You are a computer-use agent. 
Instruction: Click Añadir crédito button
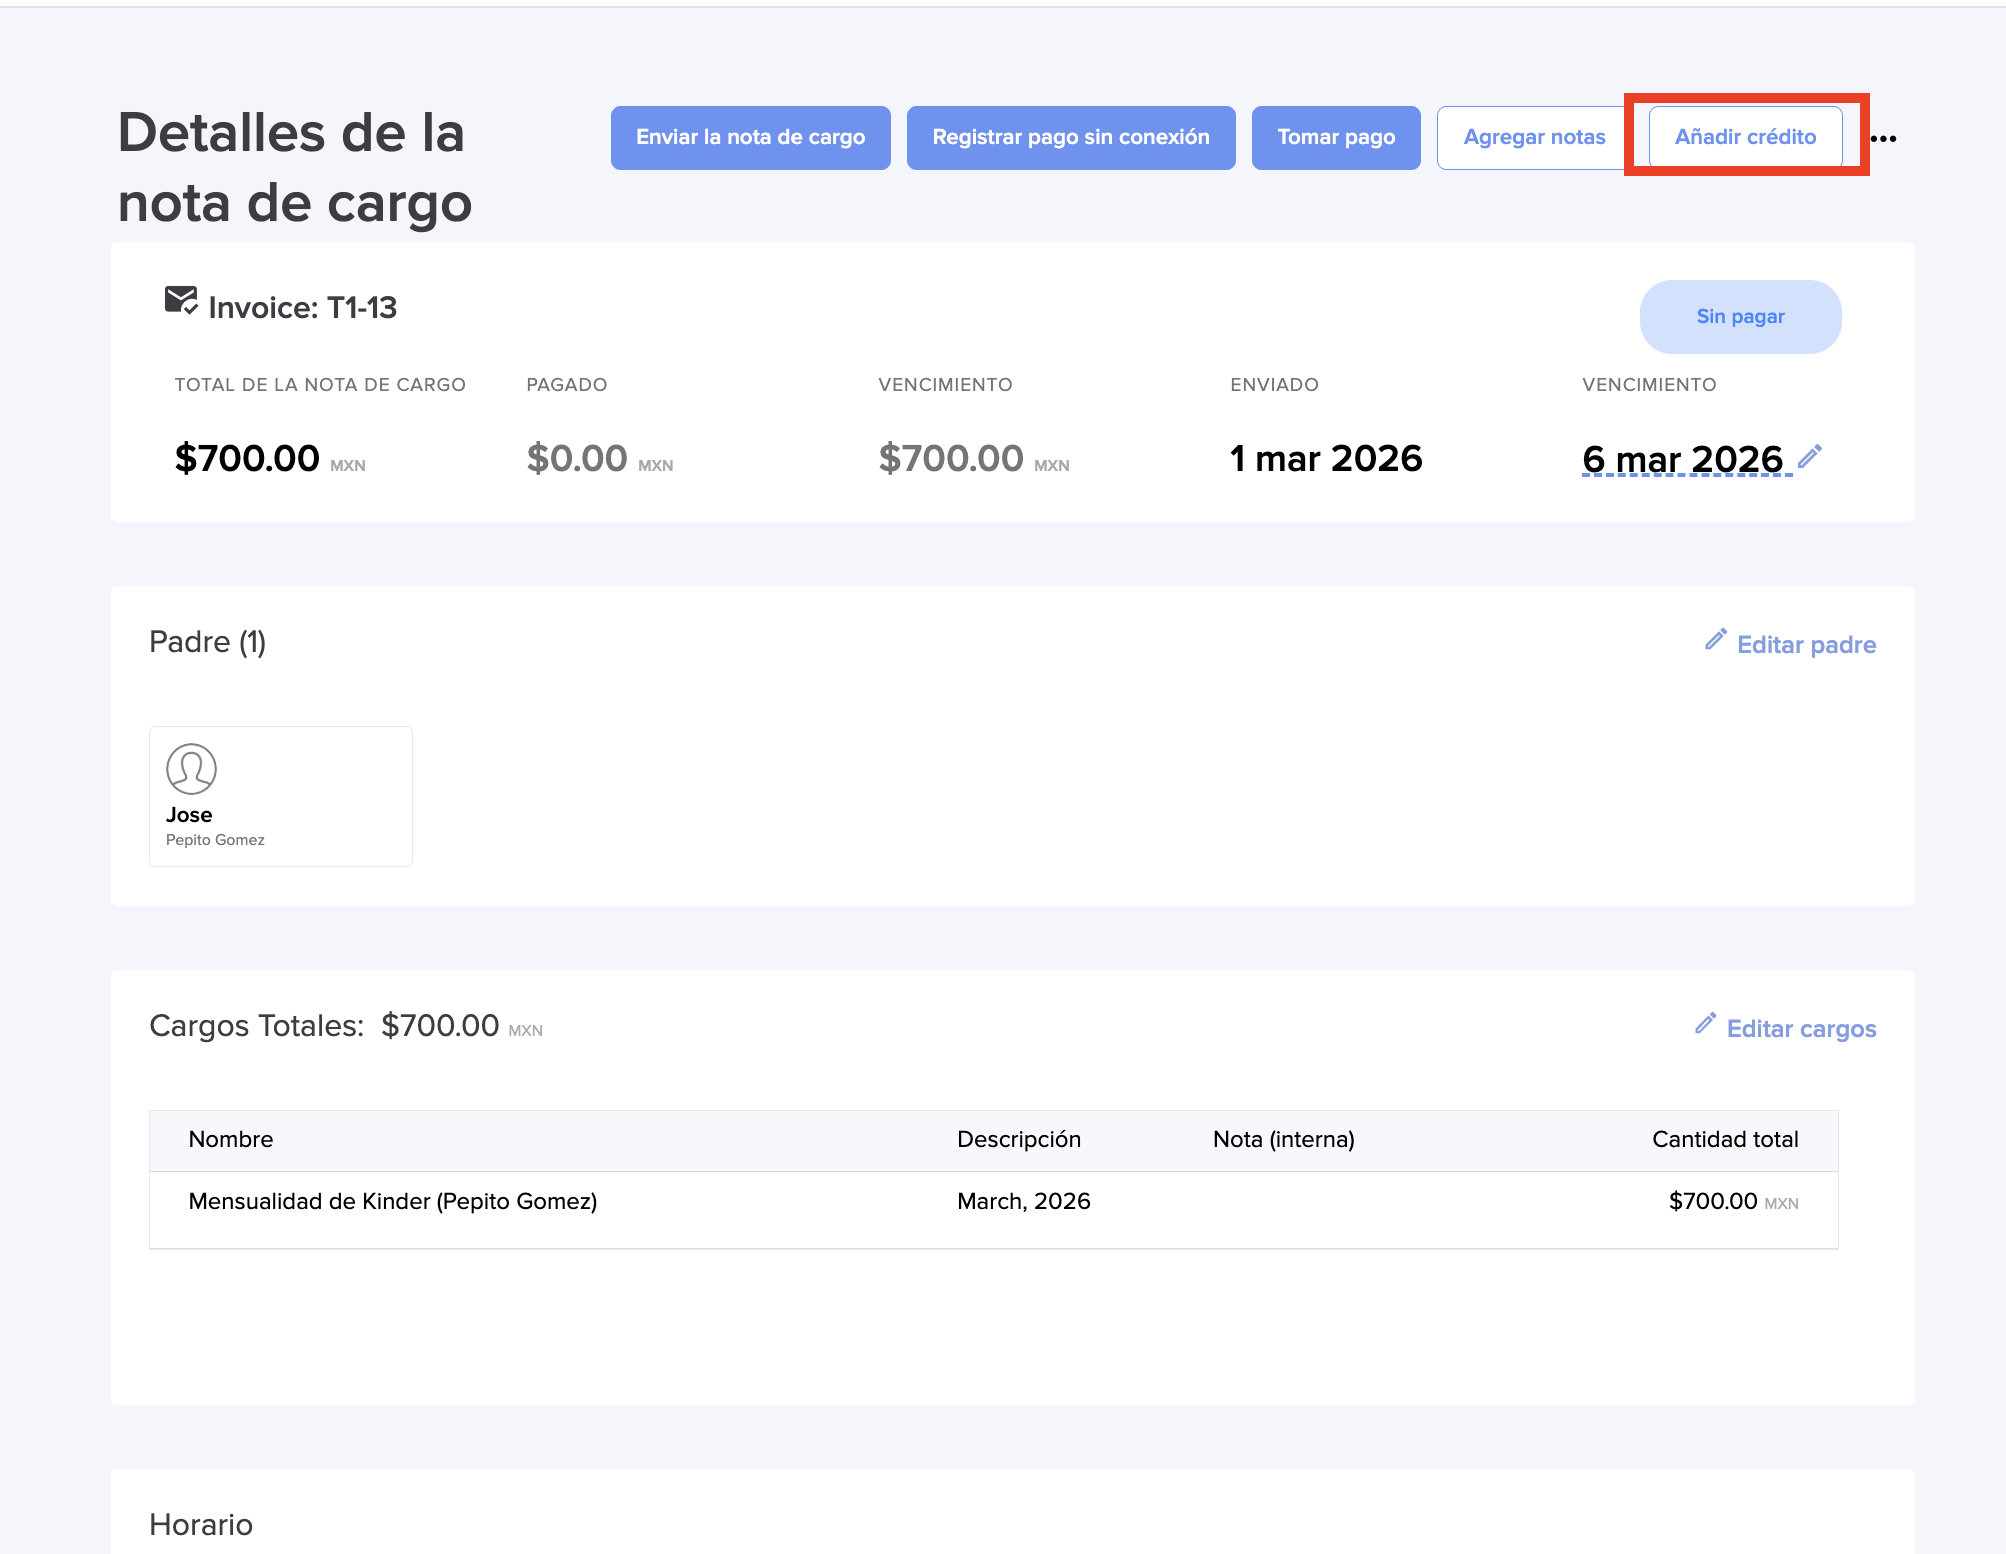click(1744, 138)
